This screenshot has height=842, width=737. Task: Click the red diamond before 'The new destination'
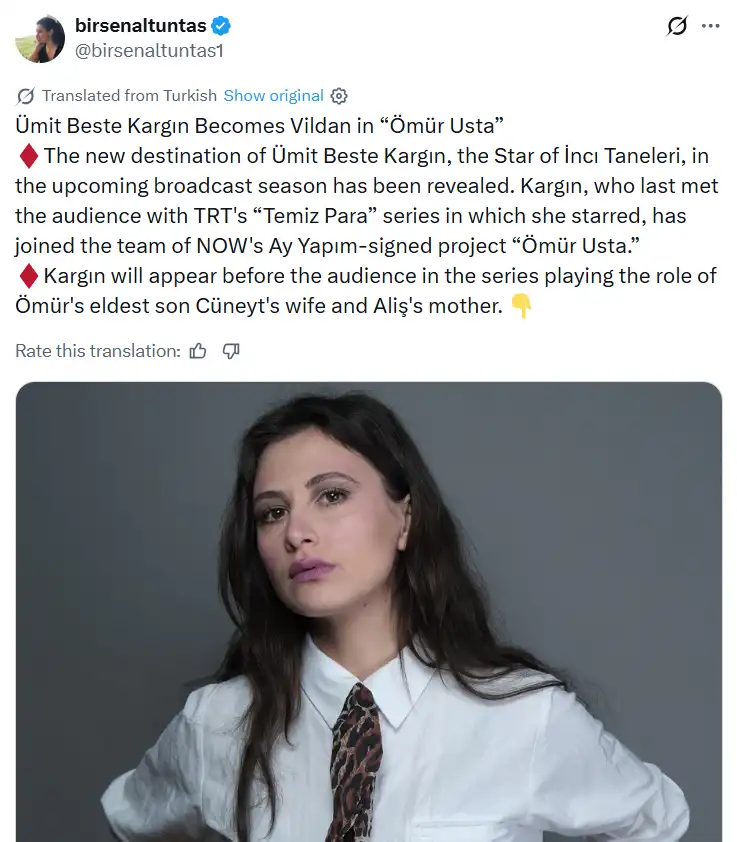pos(28,156)
